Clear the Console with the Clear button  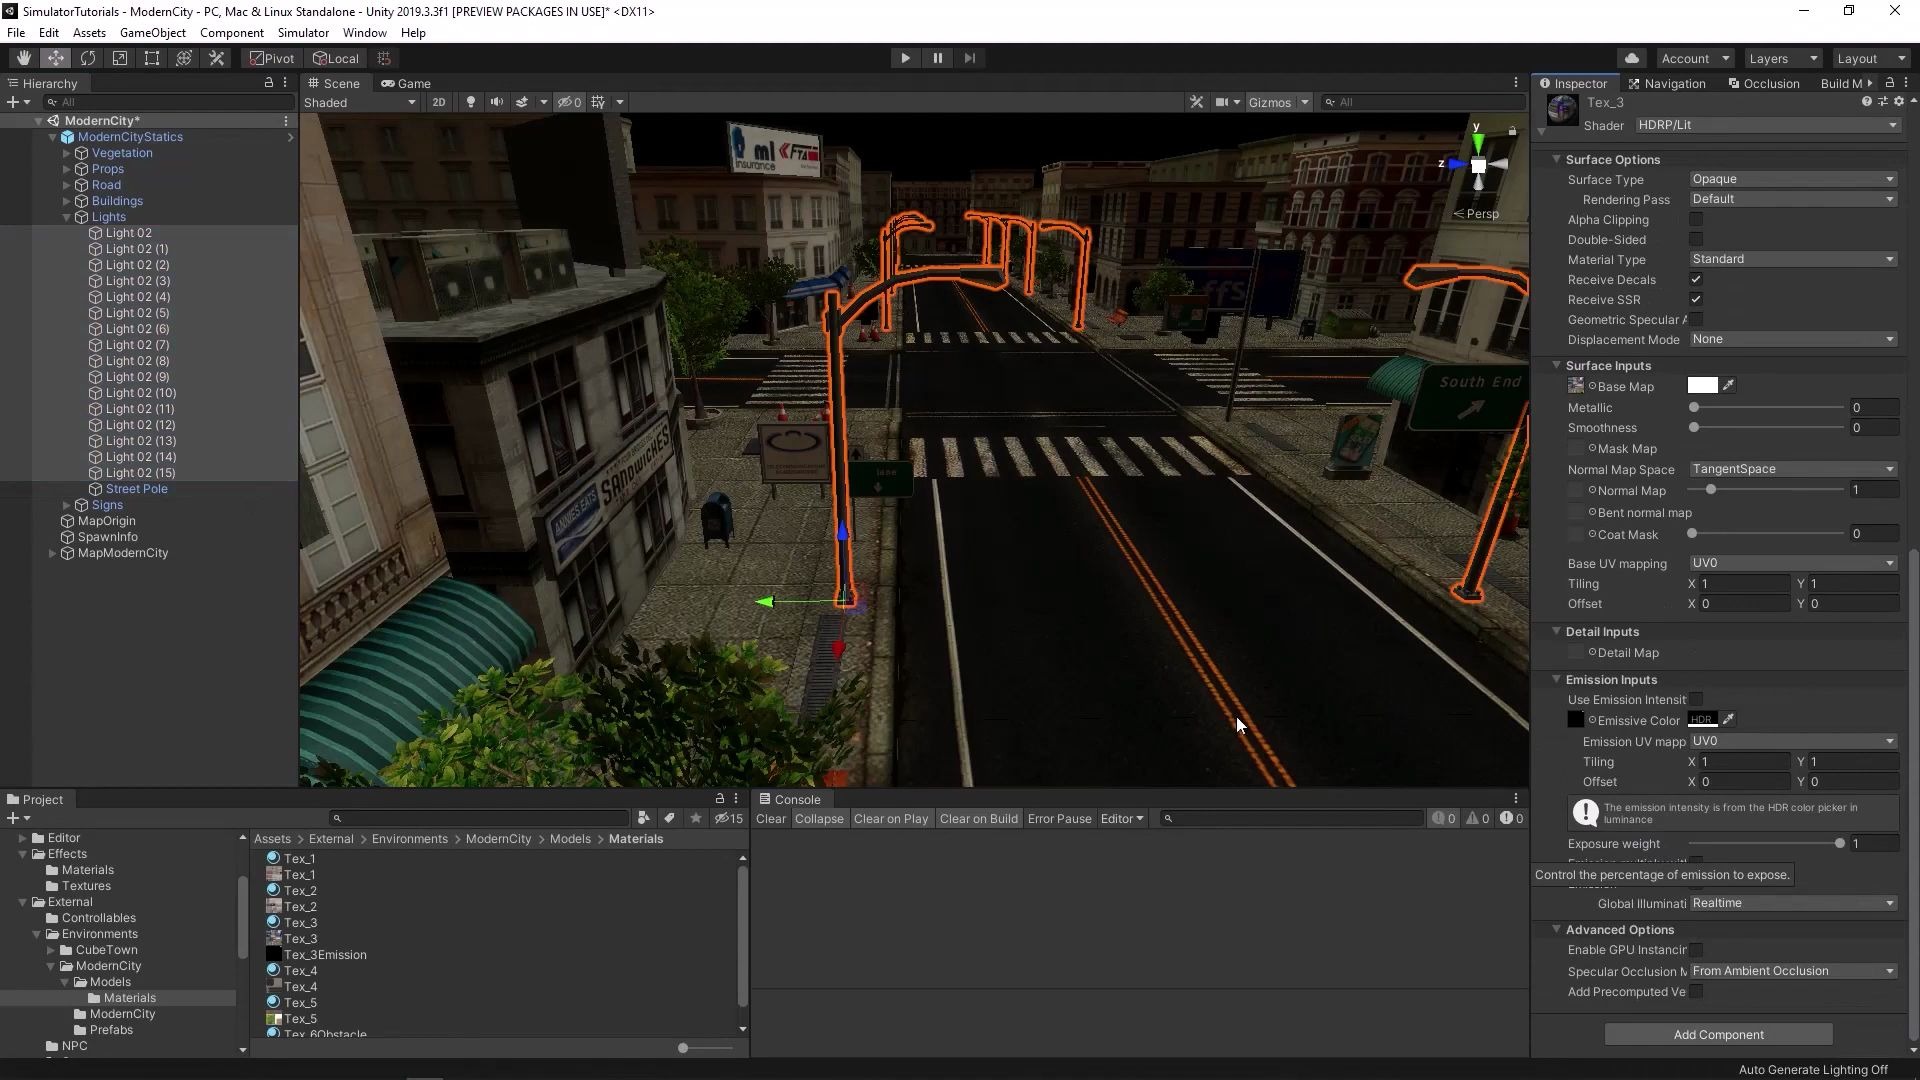coord(770,818)
